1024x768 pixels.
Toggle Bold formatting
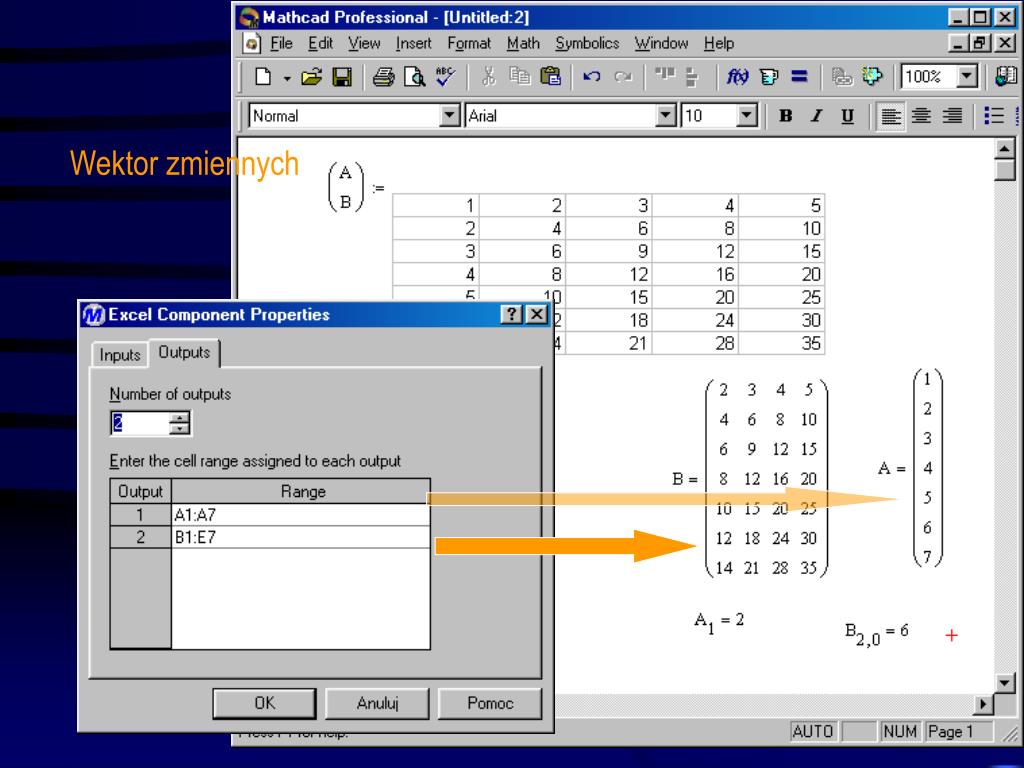click(x=786, y=116)
